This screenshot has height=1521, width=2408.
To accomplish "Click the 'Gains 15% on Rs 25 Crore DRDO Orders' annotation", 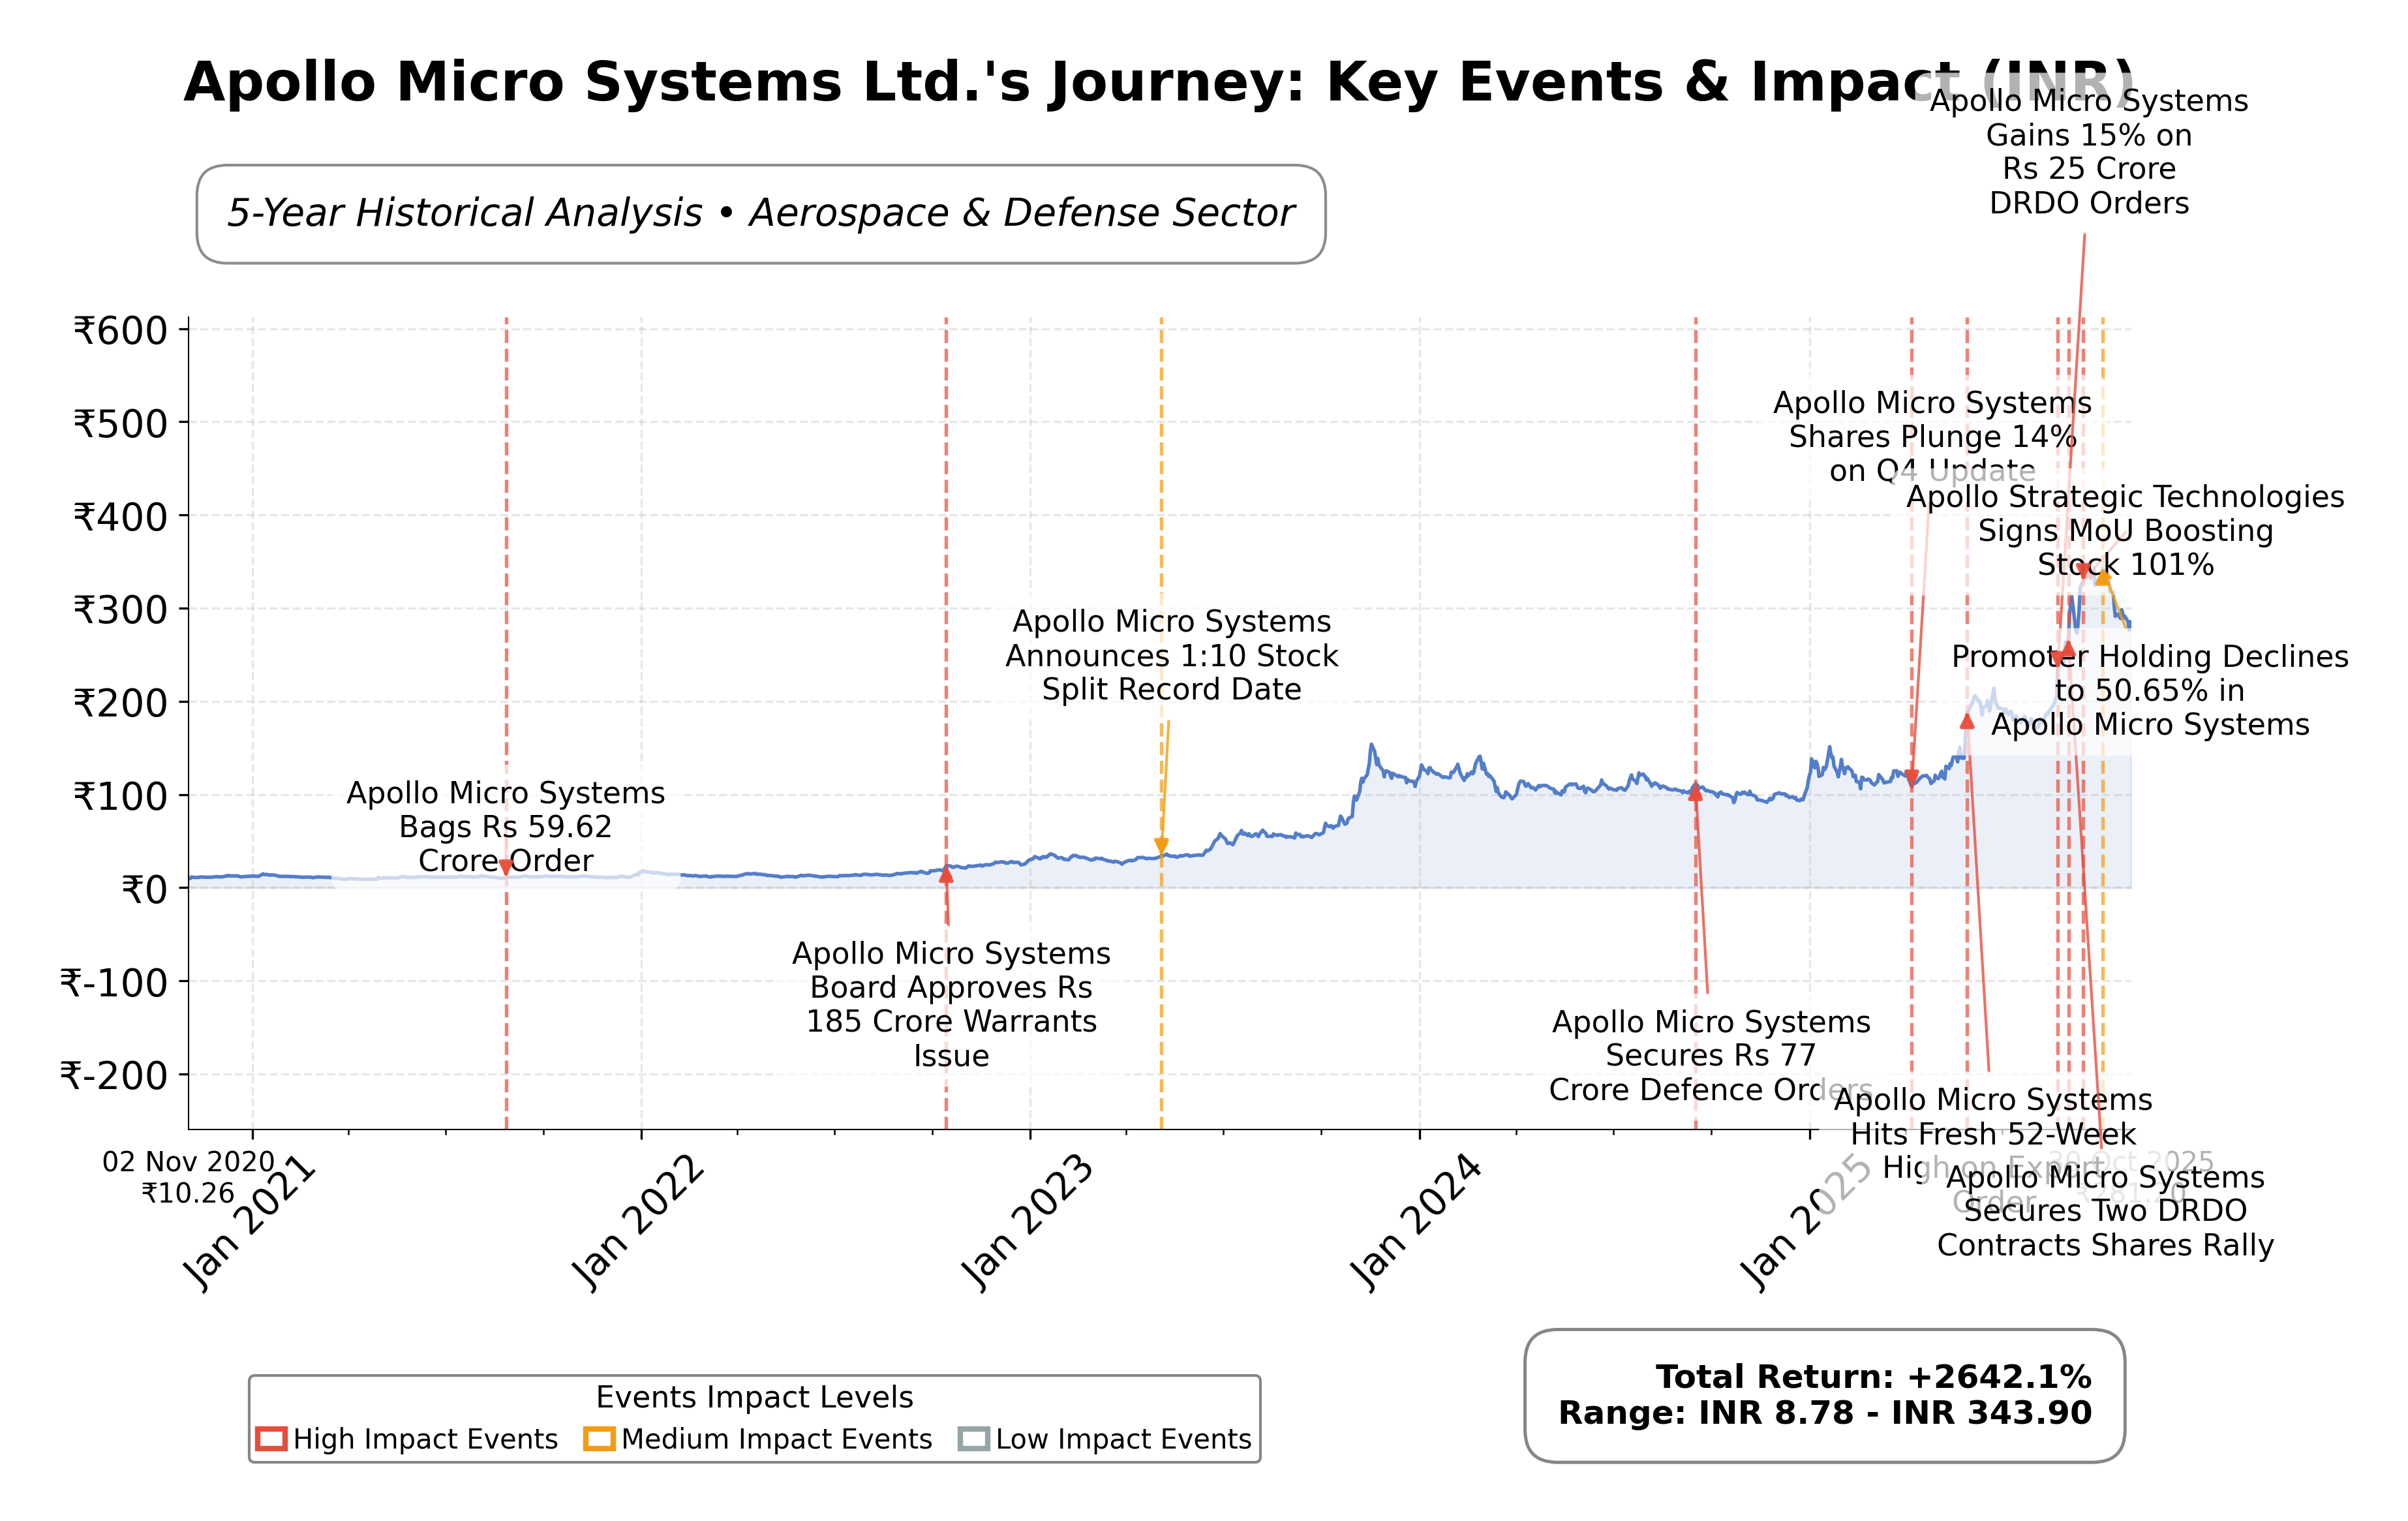I will pyautogui.click(x=2089, y=152).
